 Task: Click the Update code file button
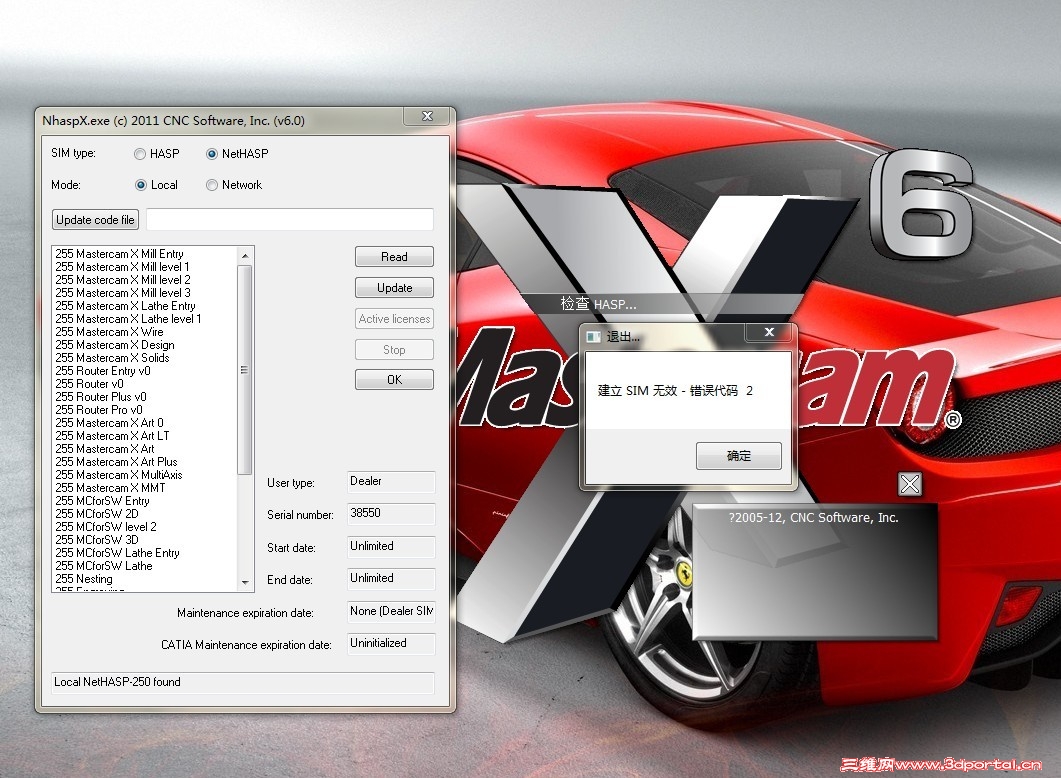click(x=95, y=220)
